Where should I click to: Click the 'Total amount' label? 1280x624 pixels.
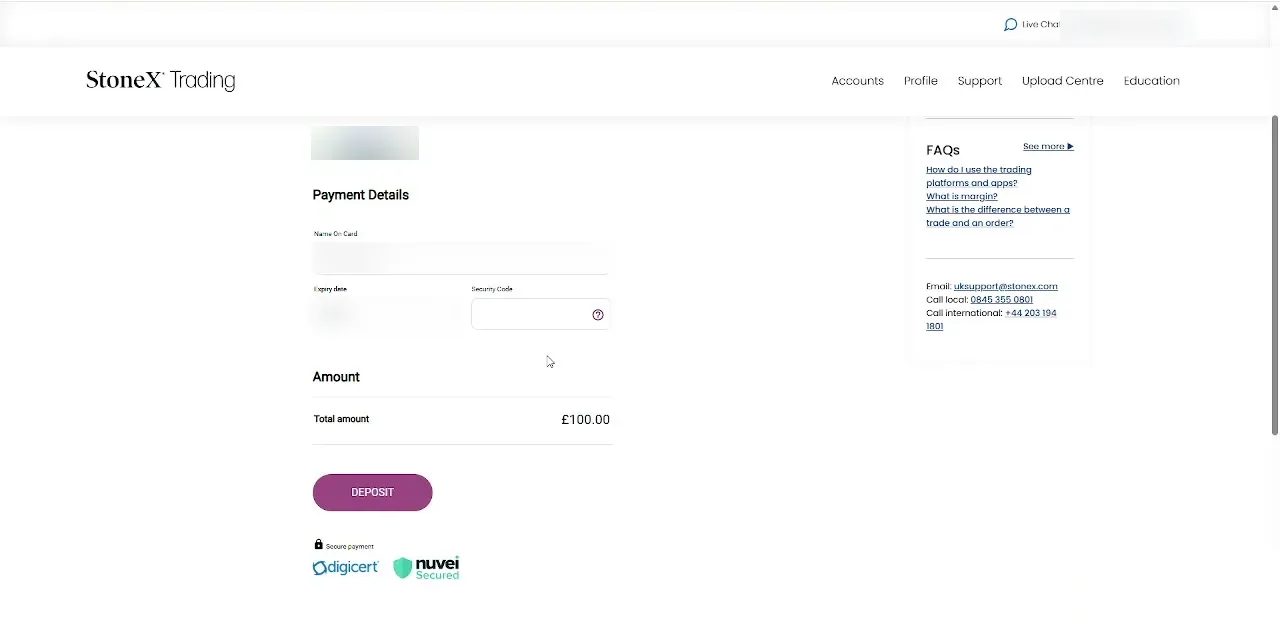click(341, 419)
